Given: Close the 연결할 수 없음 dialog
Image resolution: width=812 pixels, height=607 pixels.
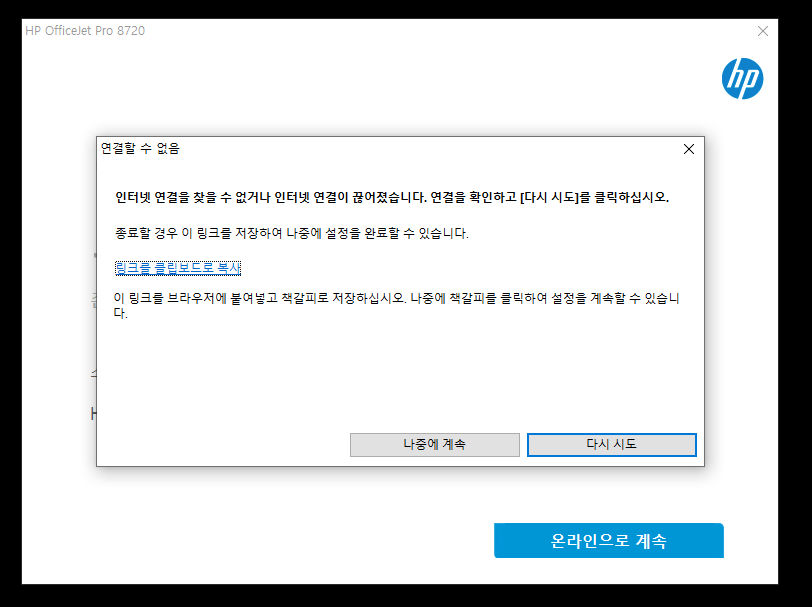Looking at the screenshot, I should pos(689,149).
